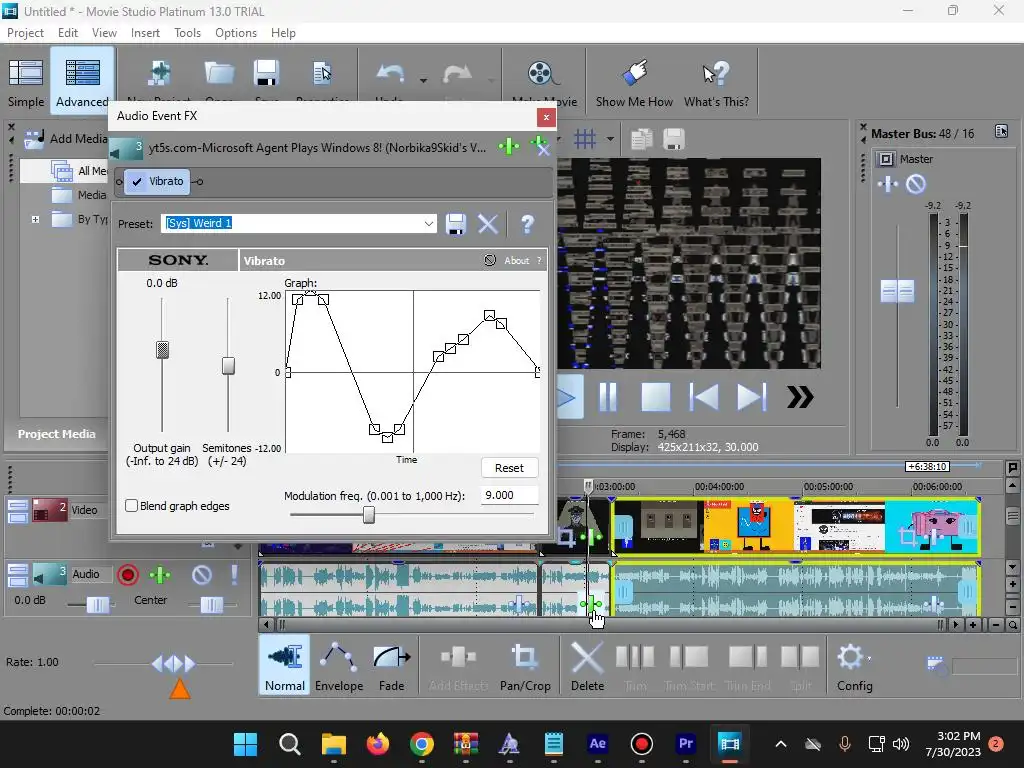Select Advanced mode layout

[x=82, y=82]
